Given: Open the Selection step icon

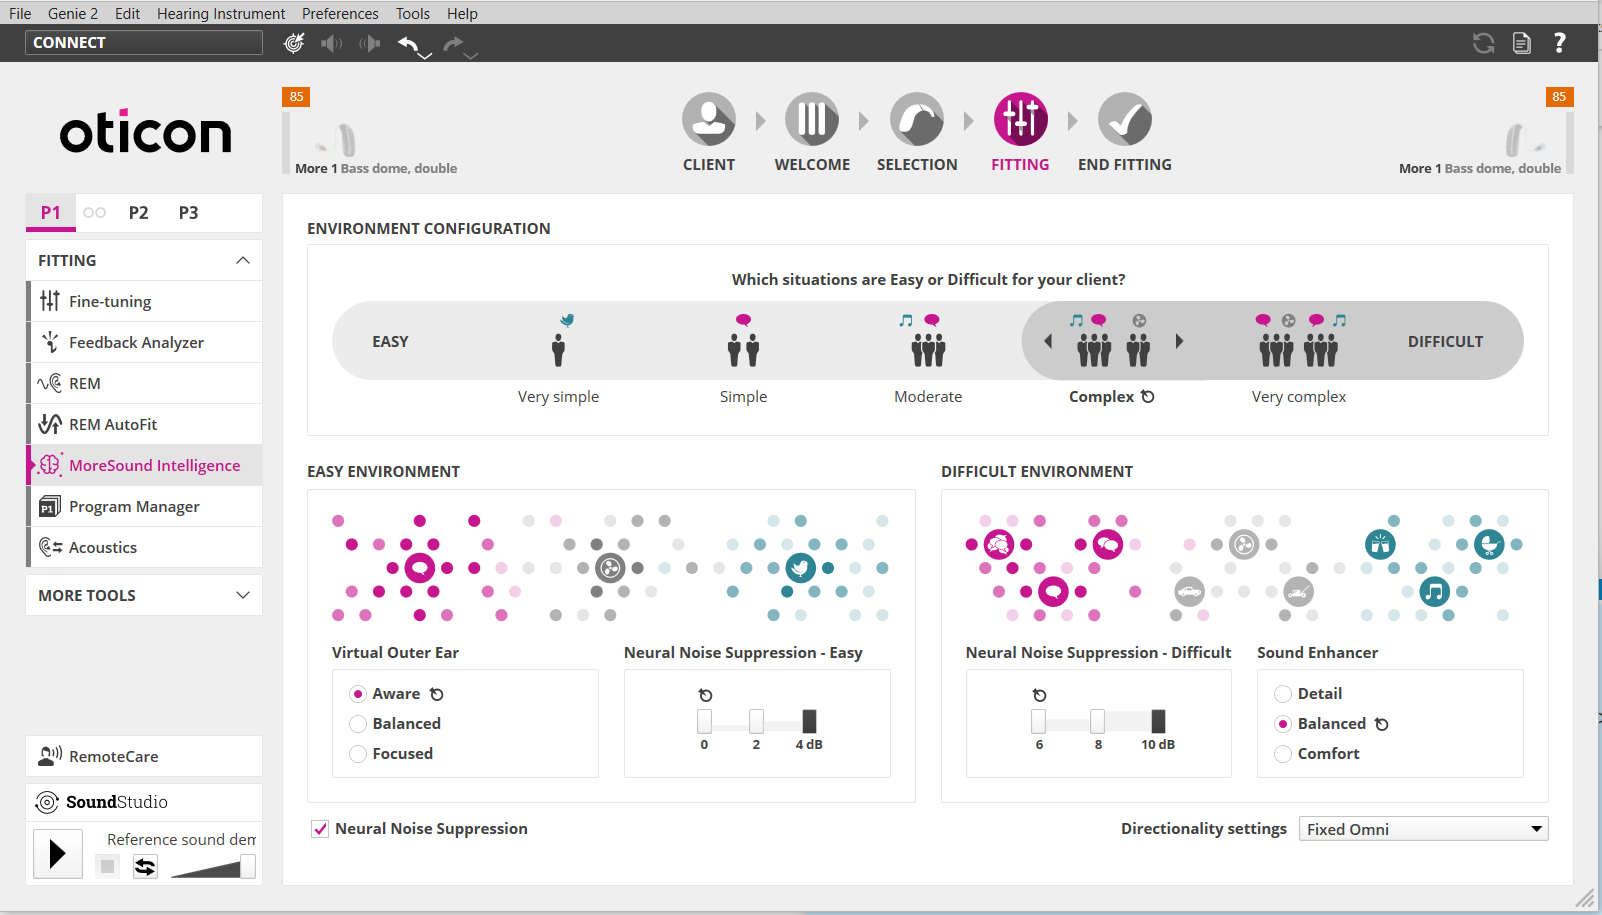Looking at the screenshot, I should coord(916,120).
